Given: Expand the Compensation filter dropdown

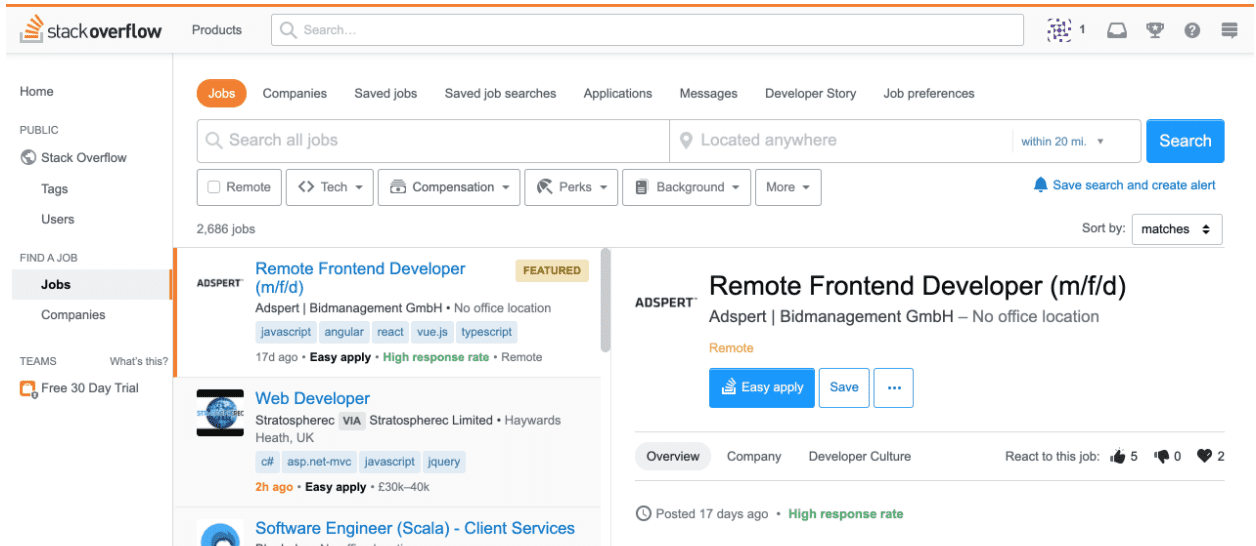Looking at the screenshot, I should 448,187.
